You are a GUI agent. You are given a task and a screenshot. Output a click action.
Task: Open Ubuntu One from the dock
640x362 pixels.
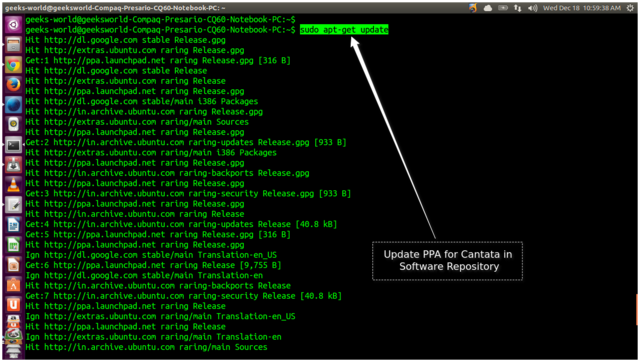(x=13, y=305)
